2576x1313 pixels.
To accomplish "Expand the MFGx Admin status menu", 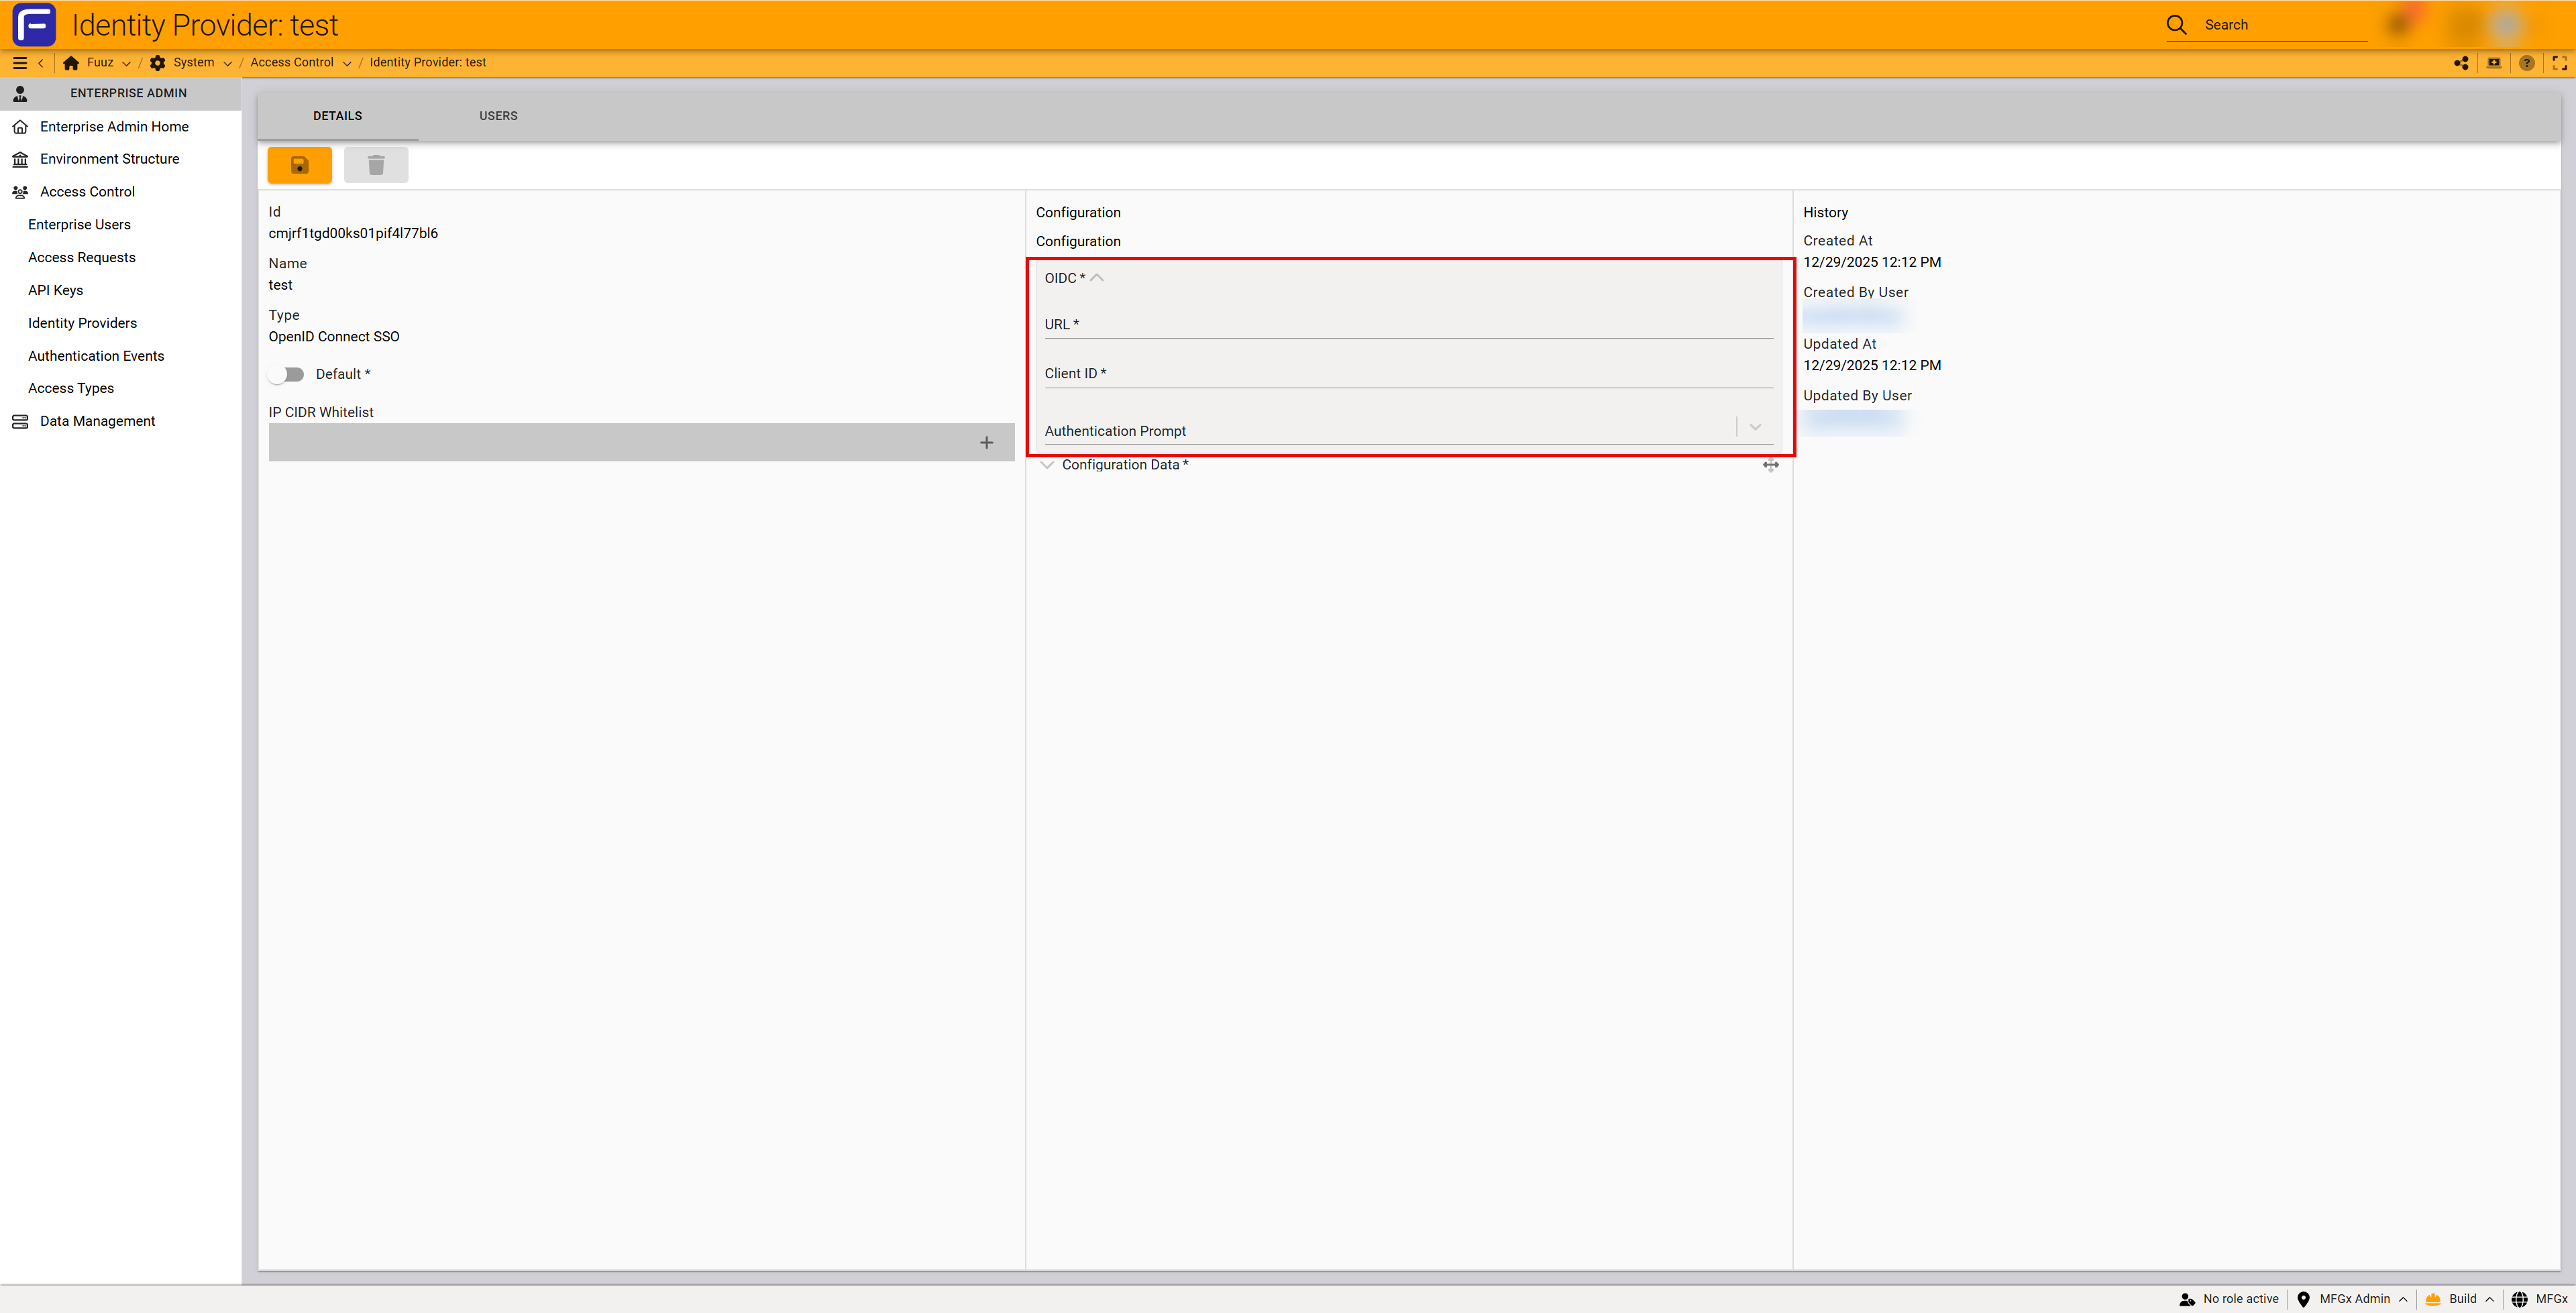I will [2402, 1299].
